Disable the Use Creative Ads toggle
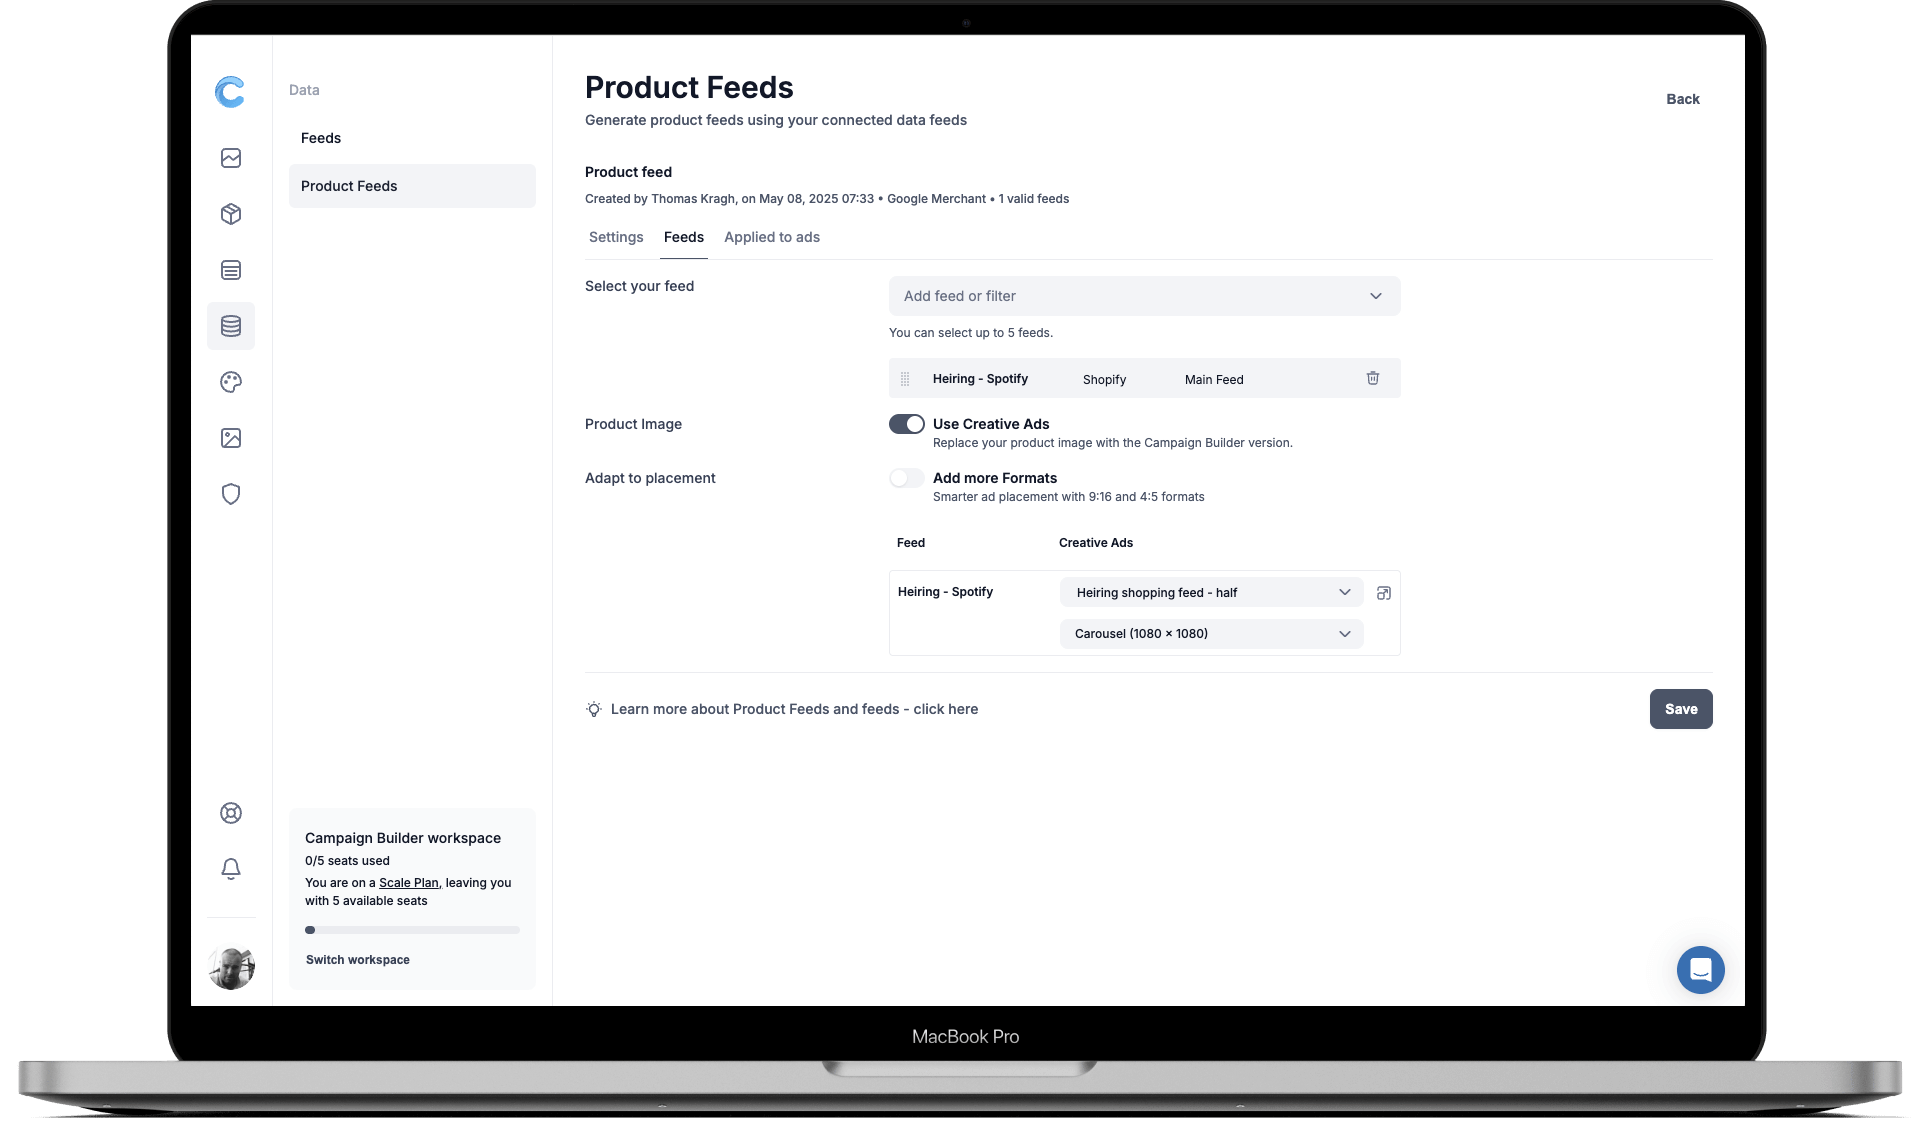The height and width of the screenshot is (1122, 1920). point(907,424)
